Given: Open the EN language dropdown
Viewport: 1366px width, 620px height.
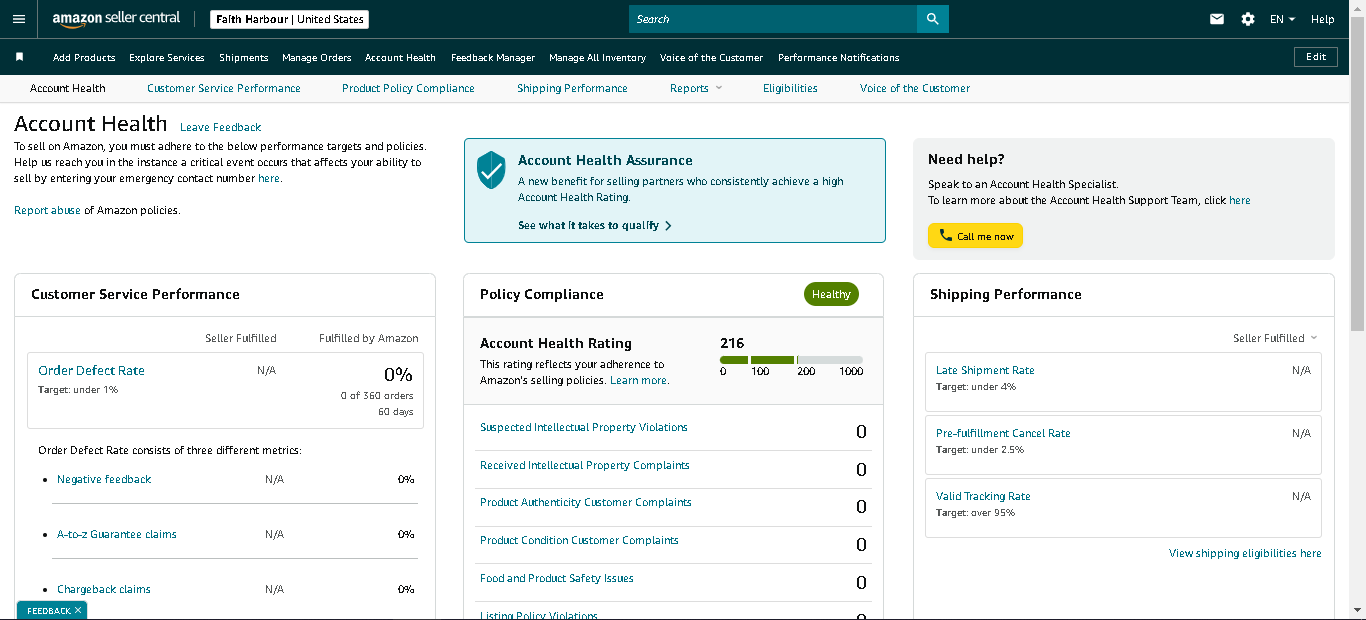Looking at the screenshot, I should [1282, 19].
